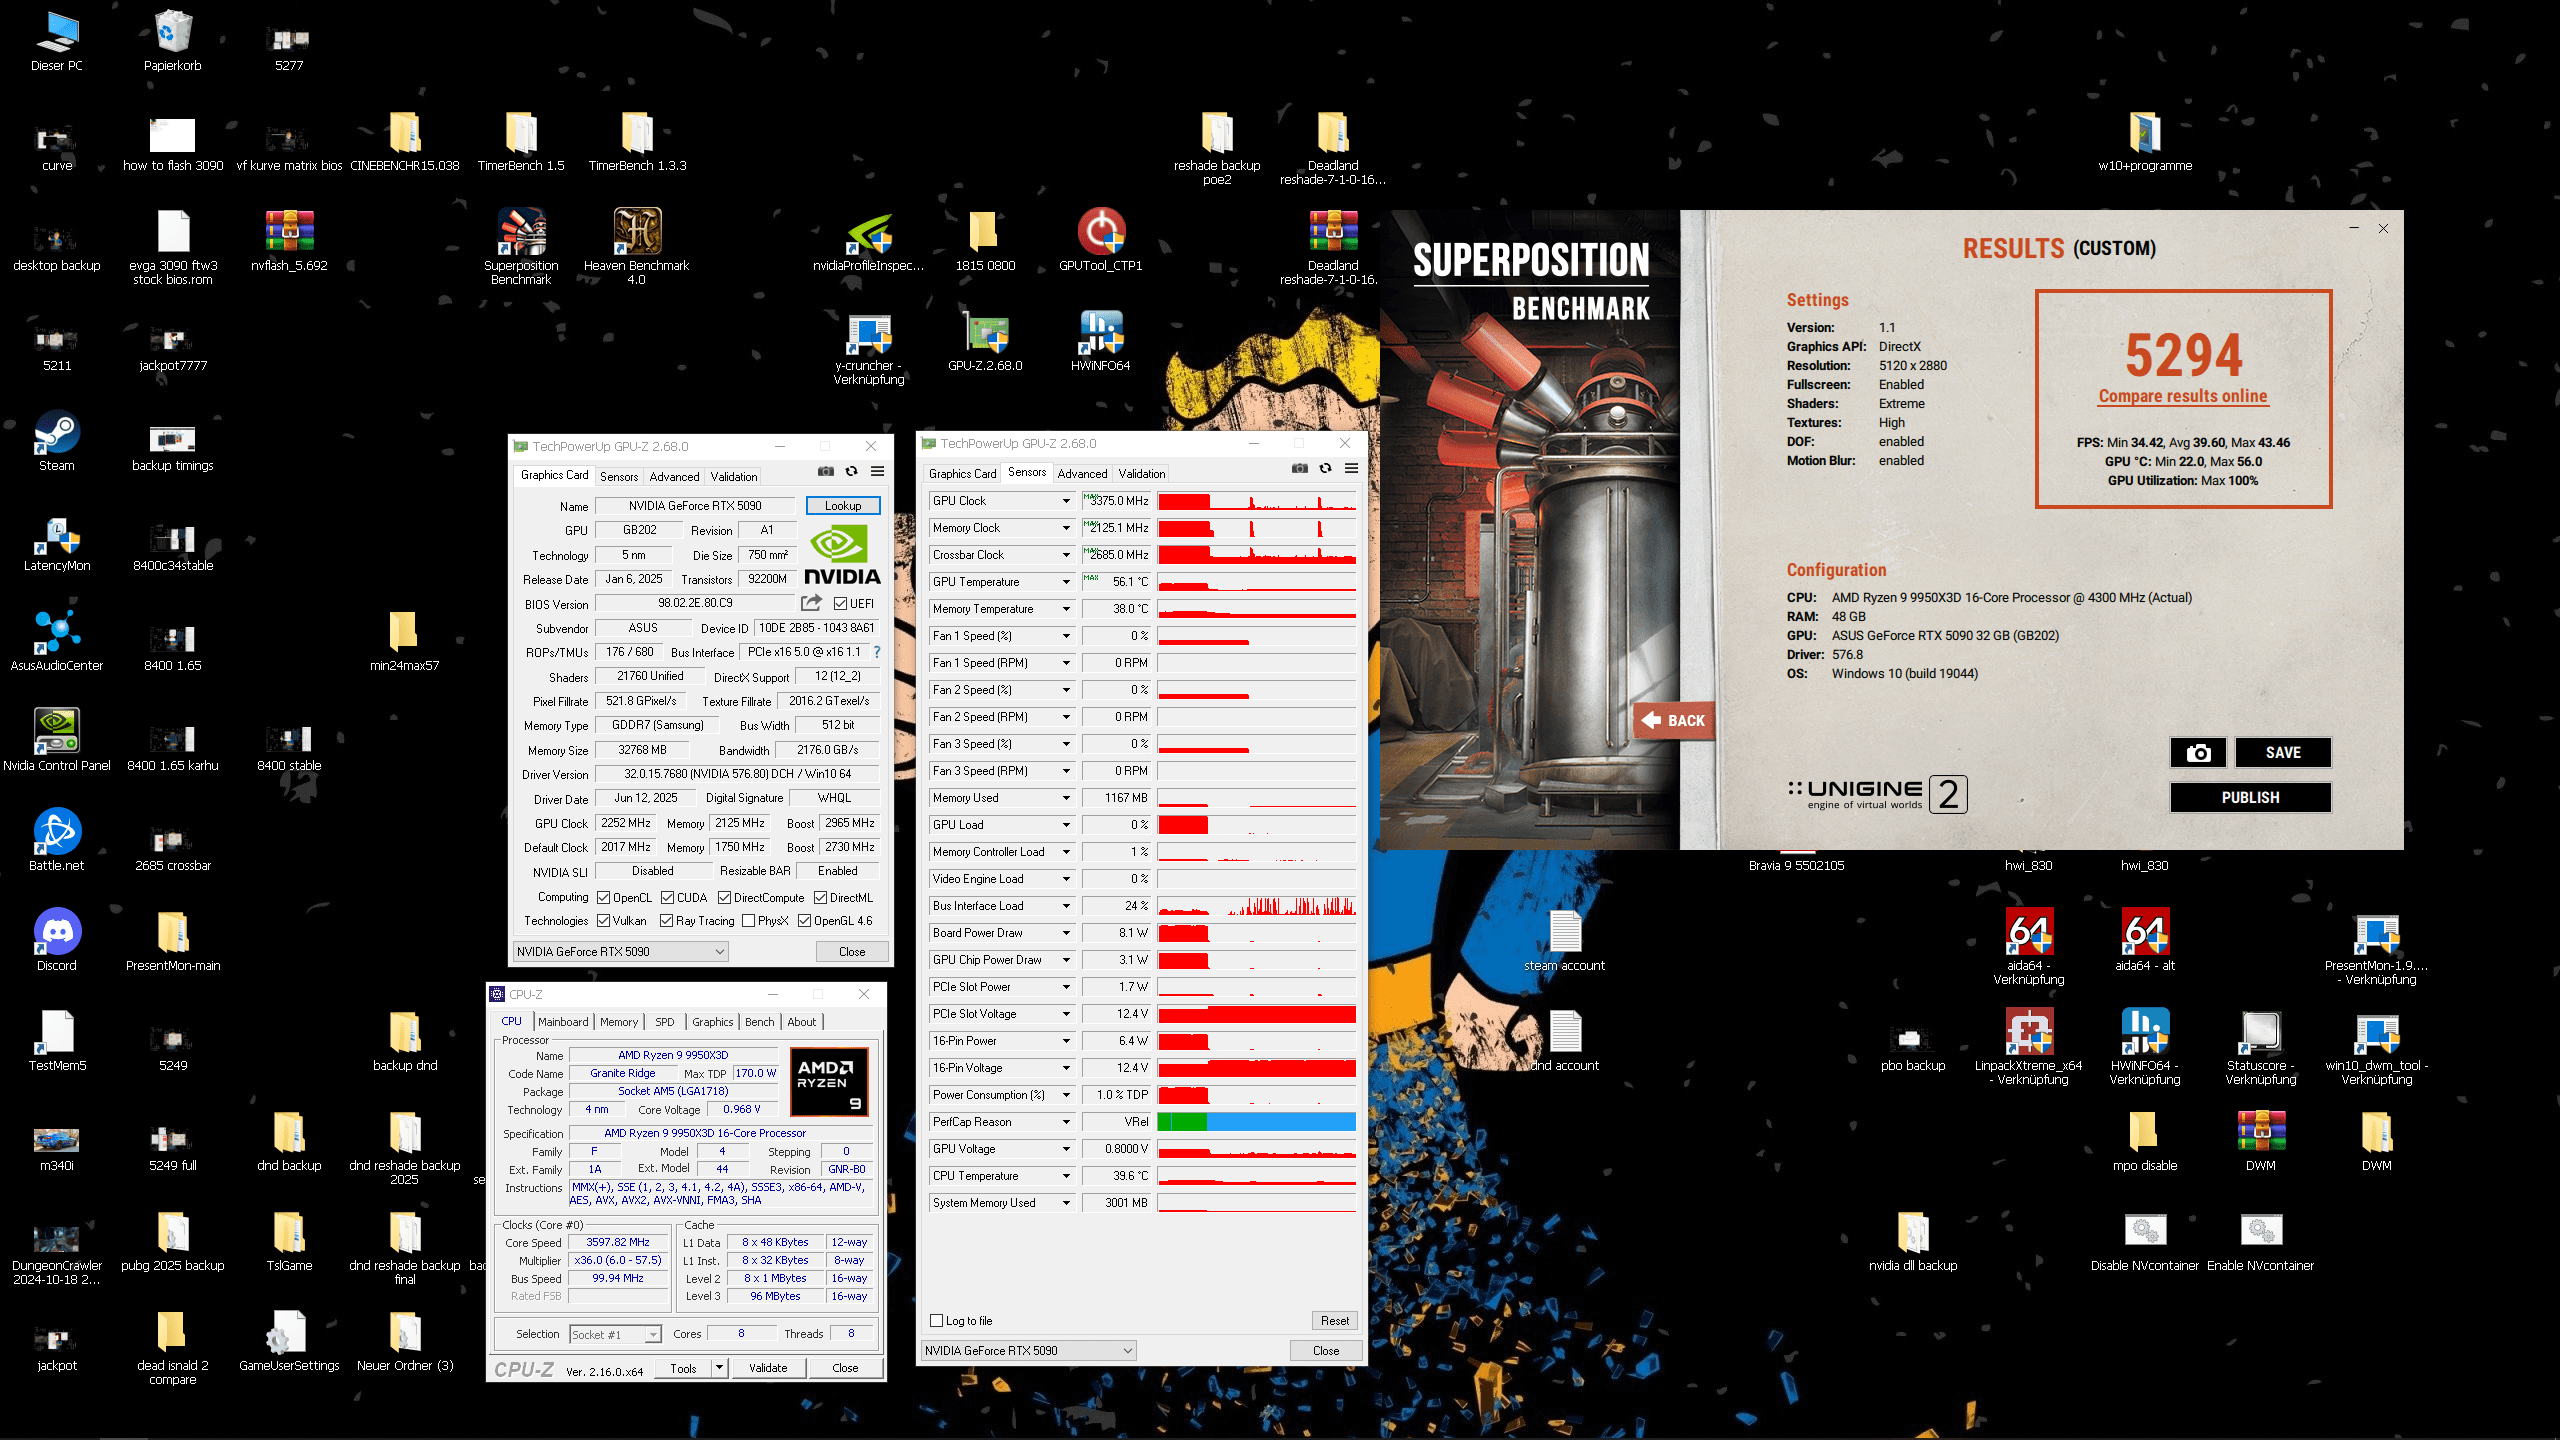This screenshot has width=2560, height=1440.
Task: Click the PerfCap Reason color bar graph
Action: (1257, 1122)
